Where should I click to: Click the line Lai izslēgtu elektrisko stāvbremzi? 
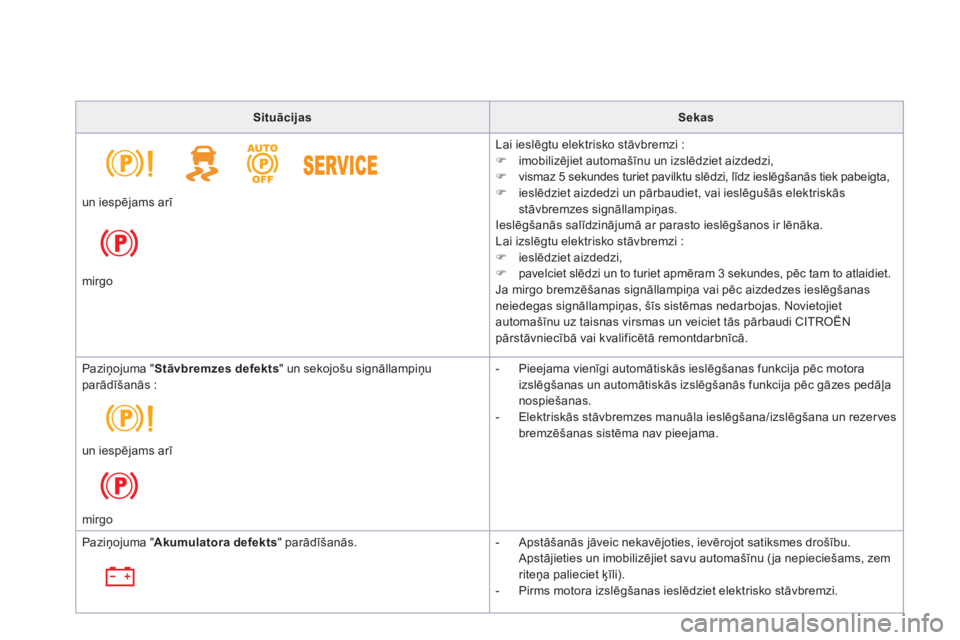click(589, 241)
